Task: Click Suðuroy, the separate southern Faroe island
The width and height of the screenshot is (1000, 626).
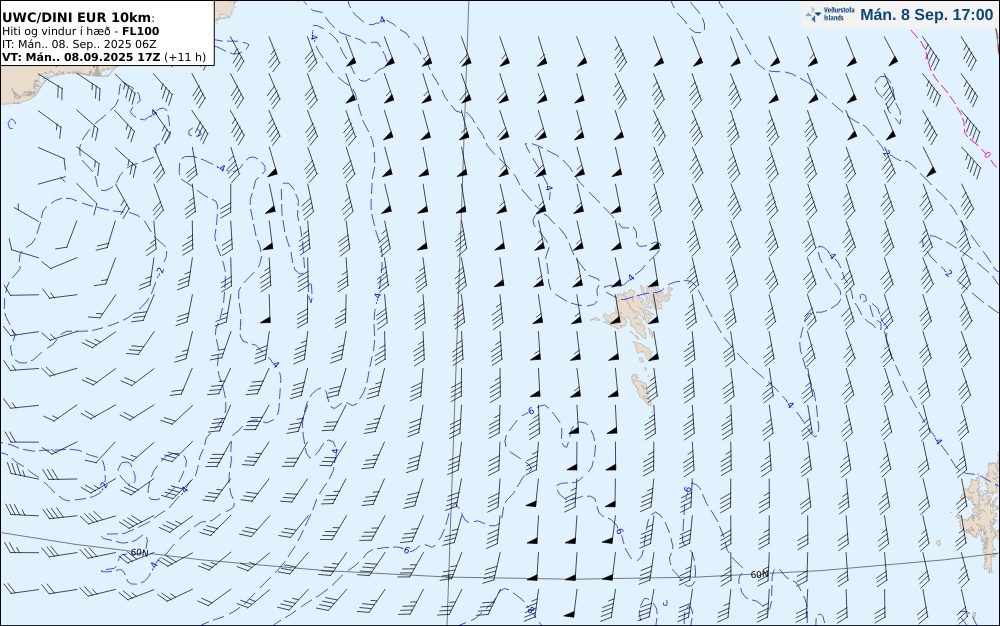Action: click(643, 388)
